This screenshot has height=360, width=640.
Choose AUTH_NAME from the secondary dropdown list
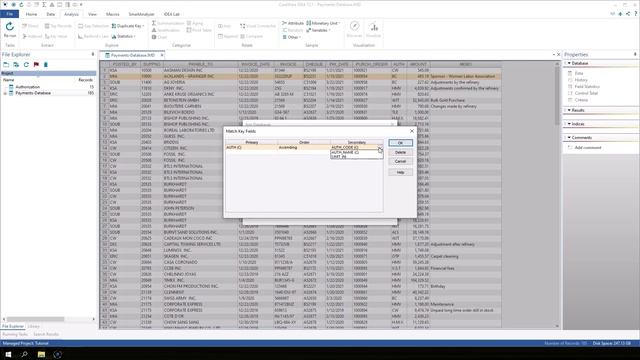(356, 152)
